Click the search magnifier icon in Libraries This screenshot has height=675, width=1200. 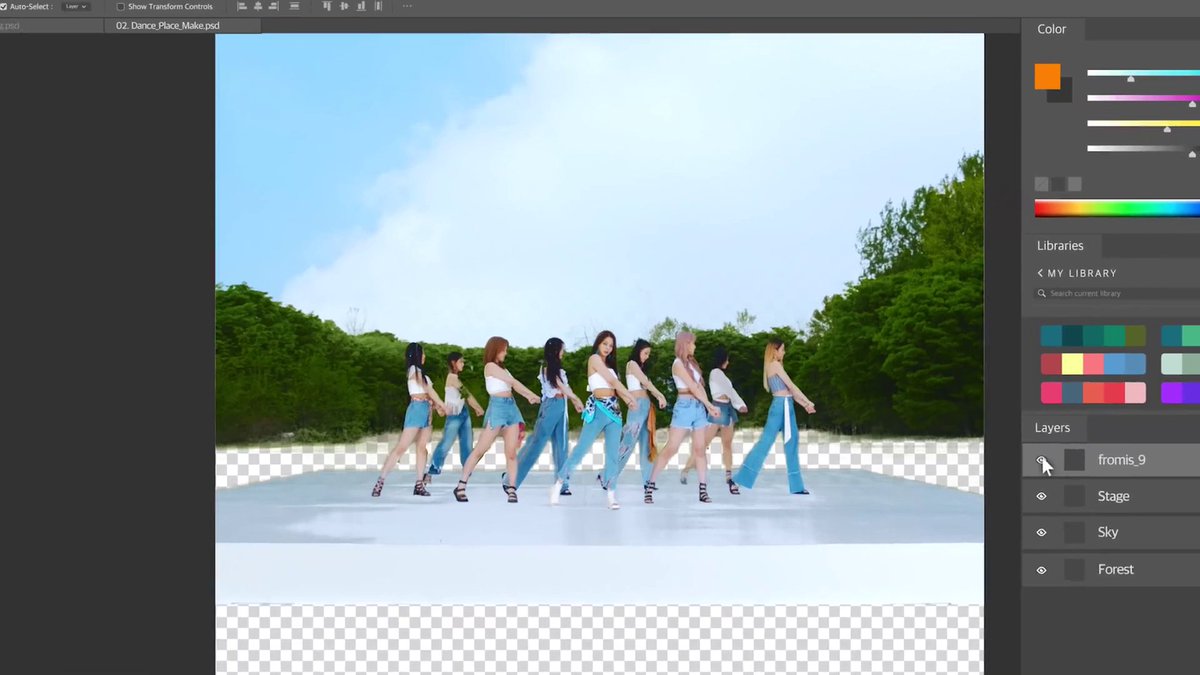point(1042,294)
